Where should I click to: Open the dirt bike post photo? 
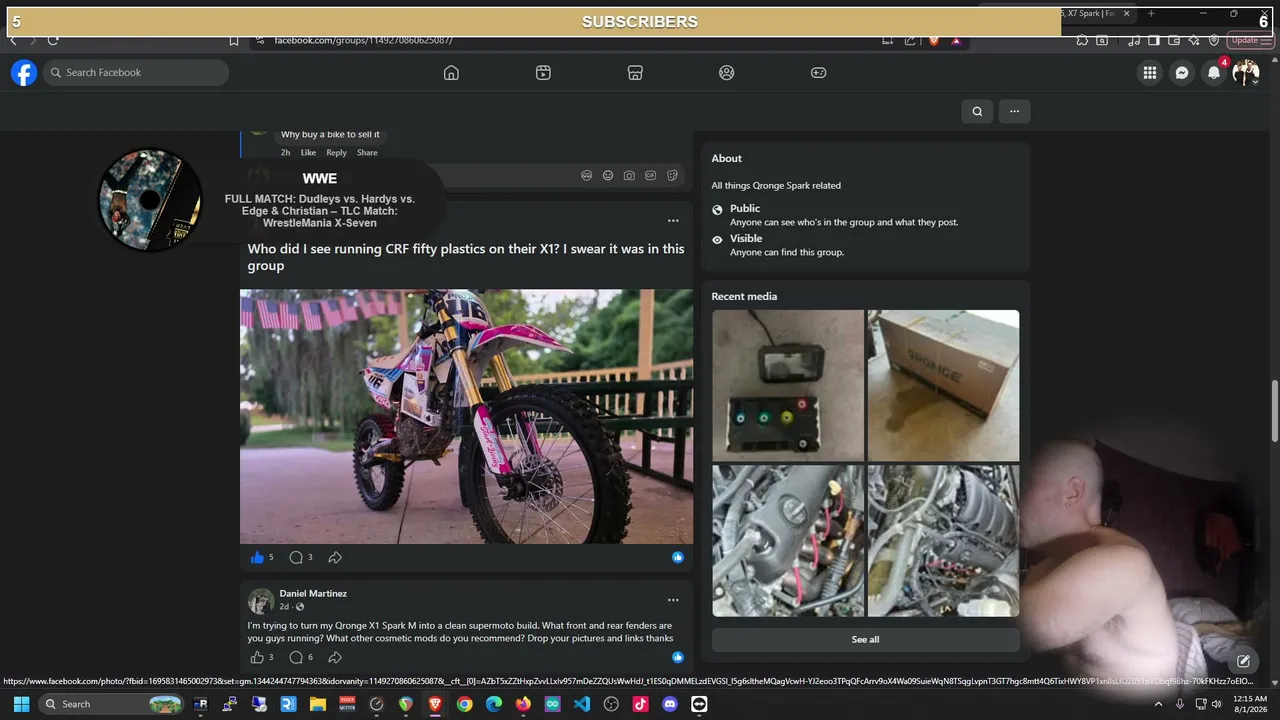(x=466, y=416)
